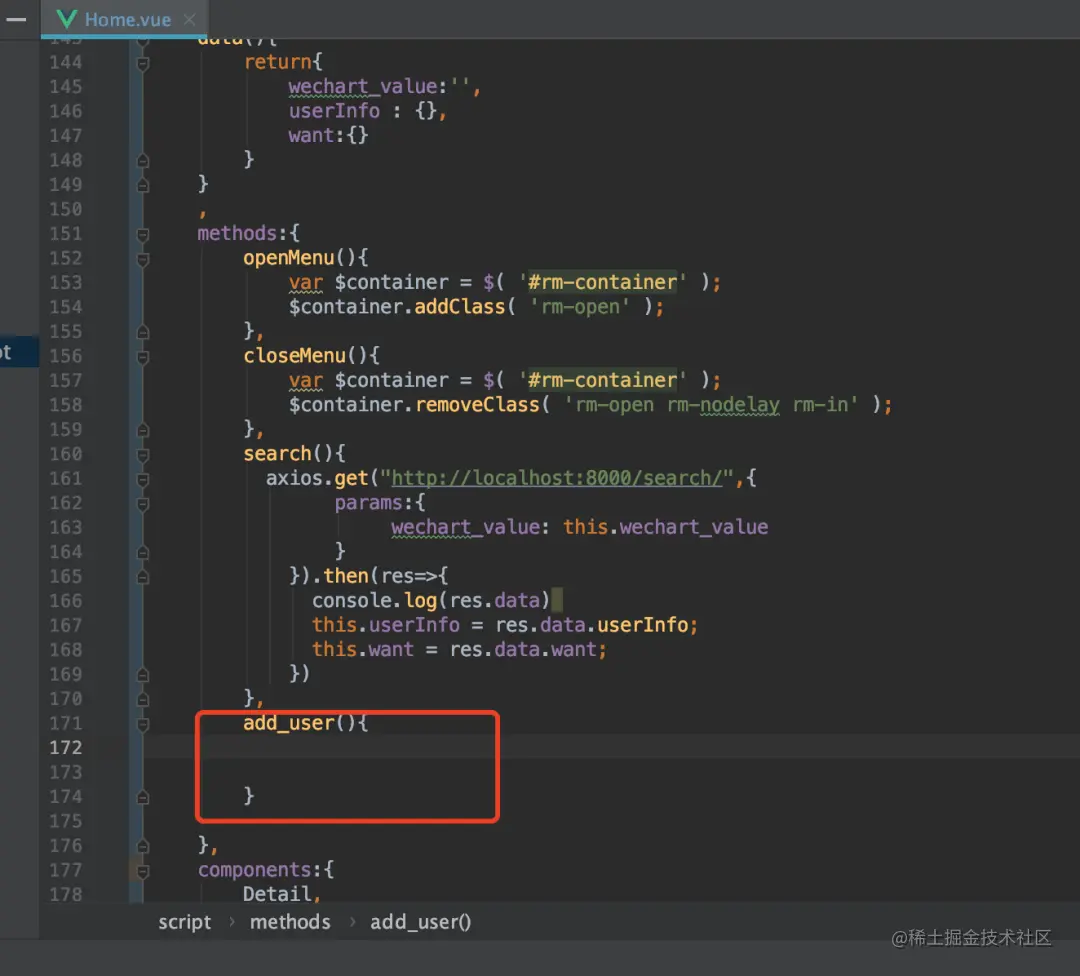Select the add_user() breadcrumb
This screenshot has height=976, width=1080.
(420, 922)
